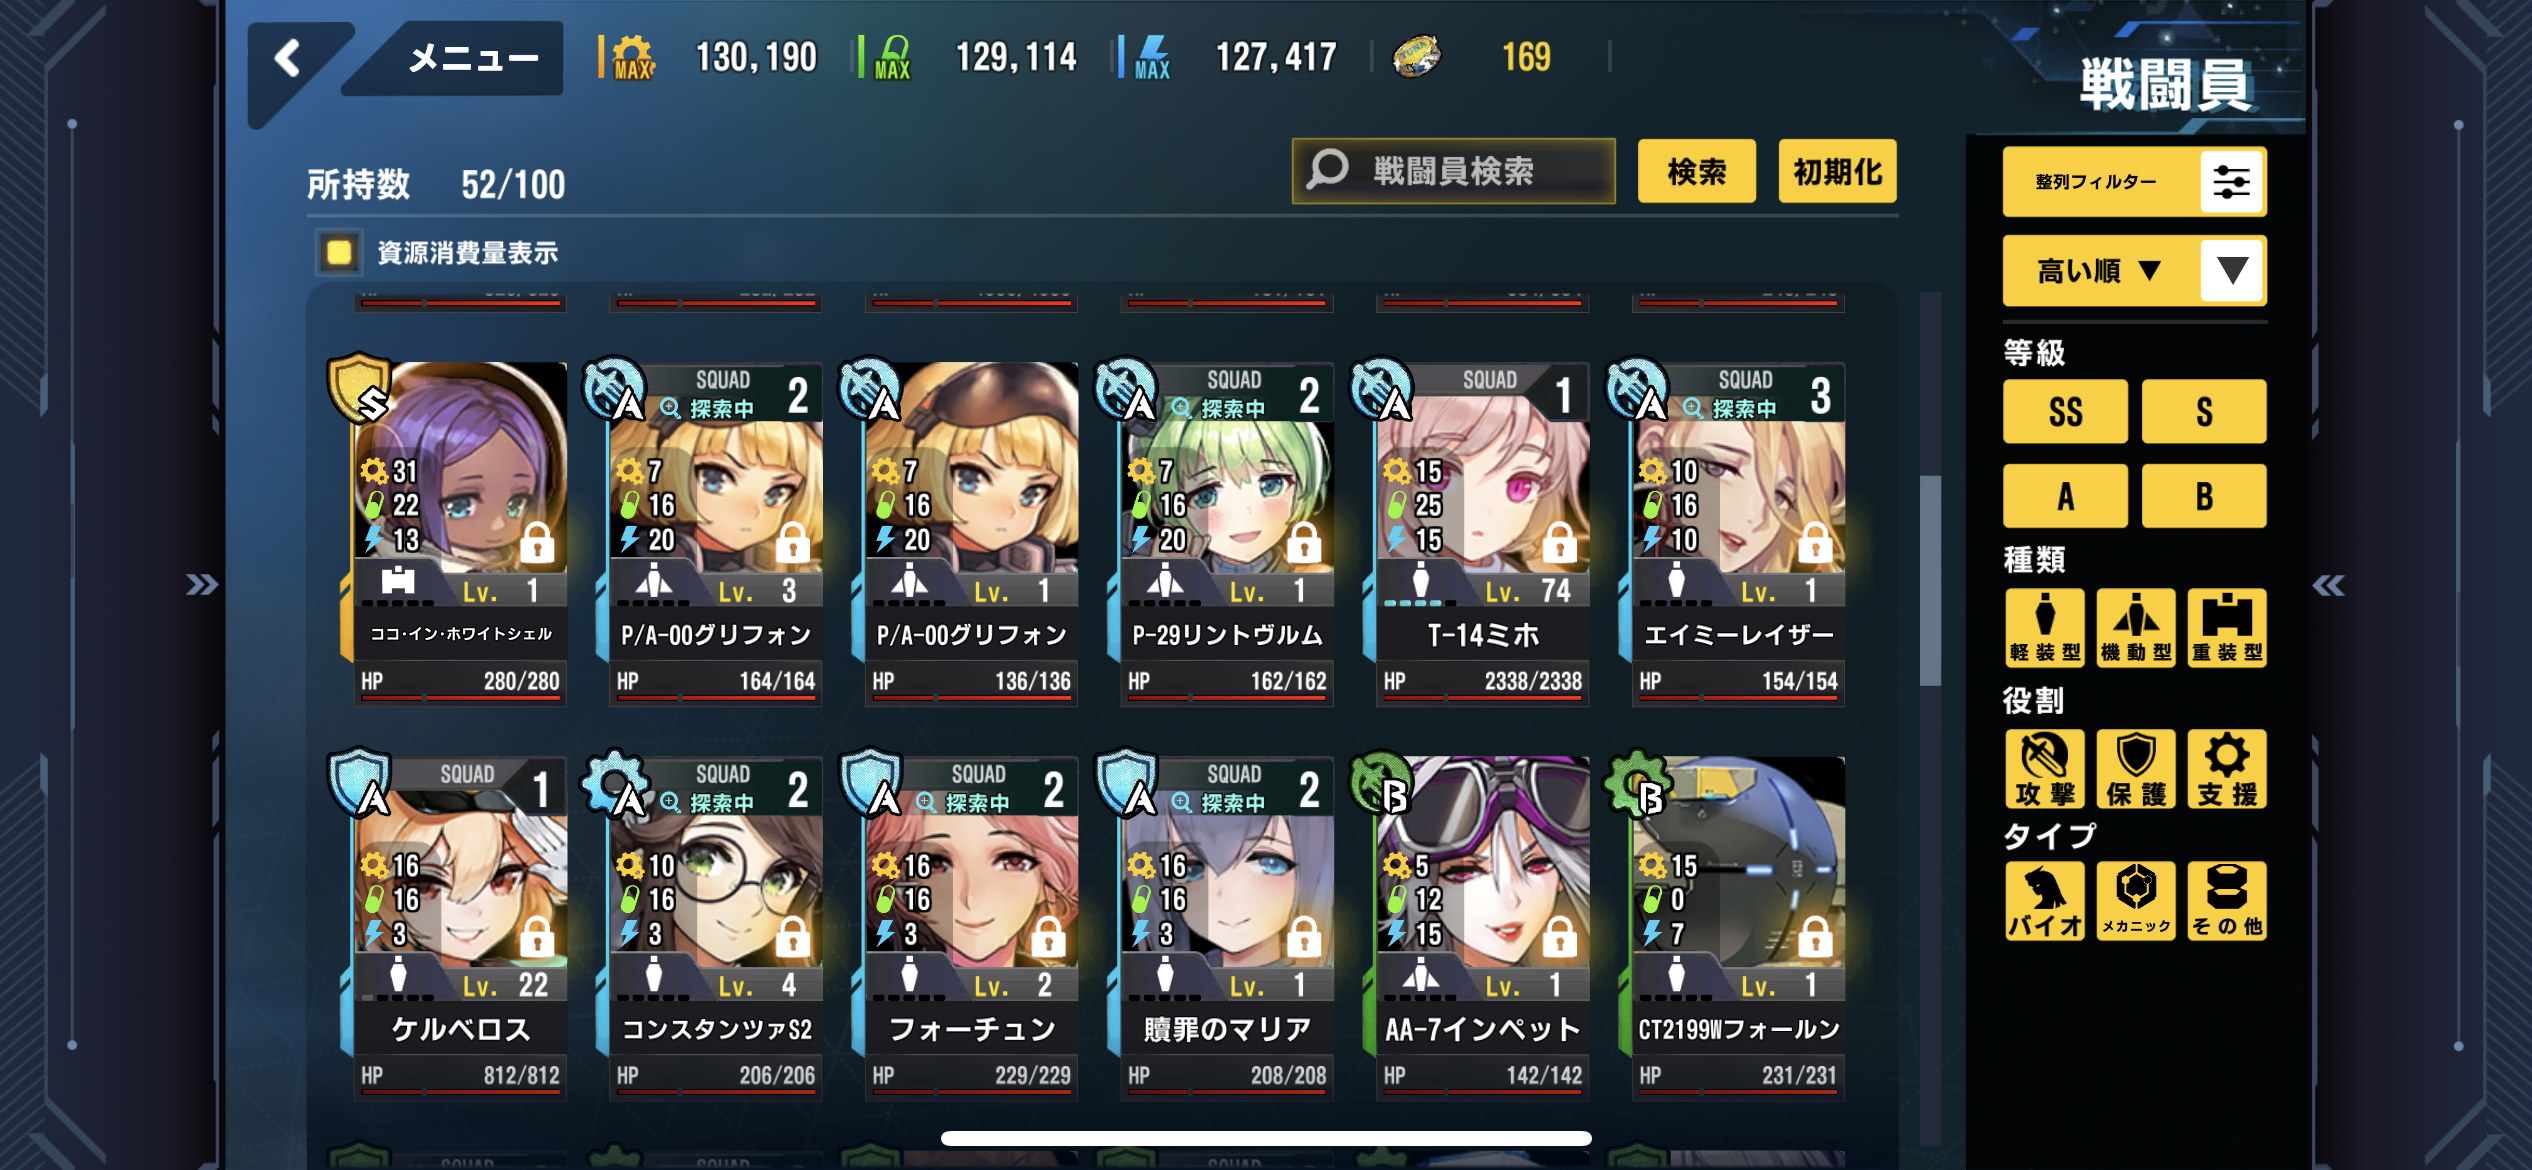The image size is (2532, 1170).
Task: Click the 検索 search button
Action: pos(1696,171)
